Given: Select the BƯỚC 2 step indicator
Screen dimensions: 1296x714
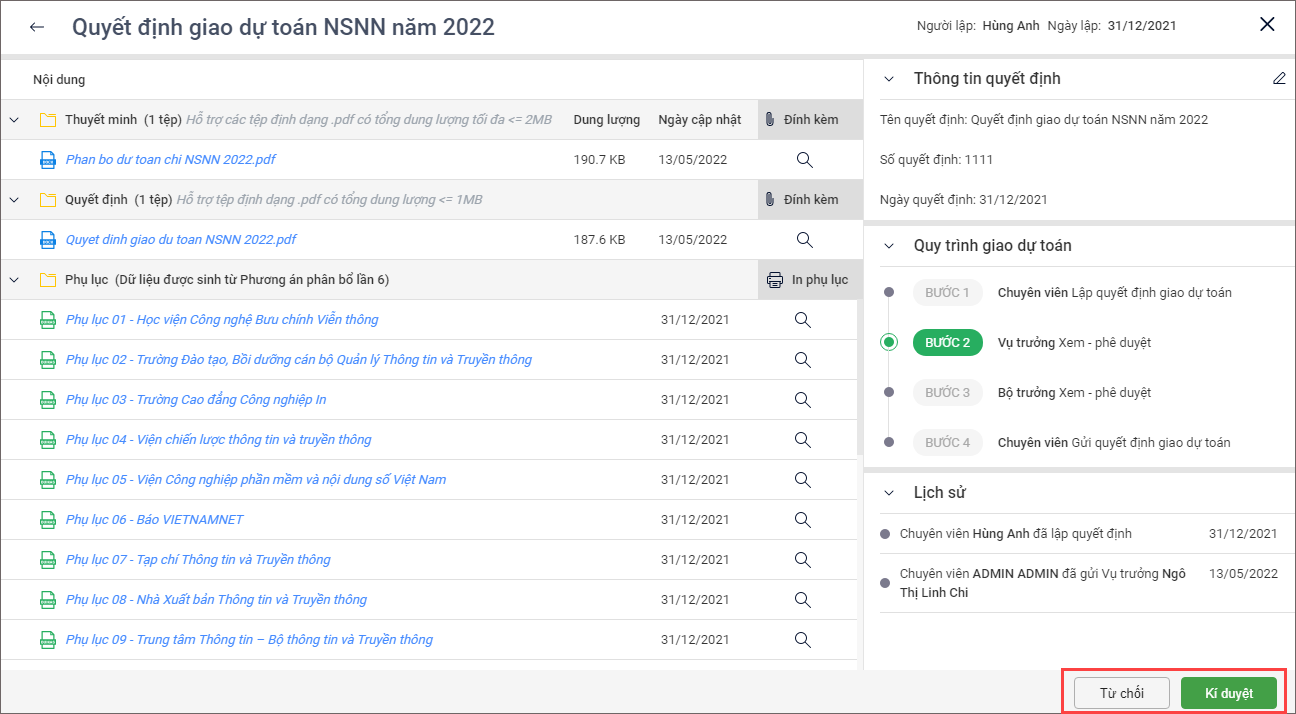Looking at the screenshot, I should tap(947, 343).
